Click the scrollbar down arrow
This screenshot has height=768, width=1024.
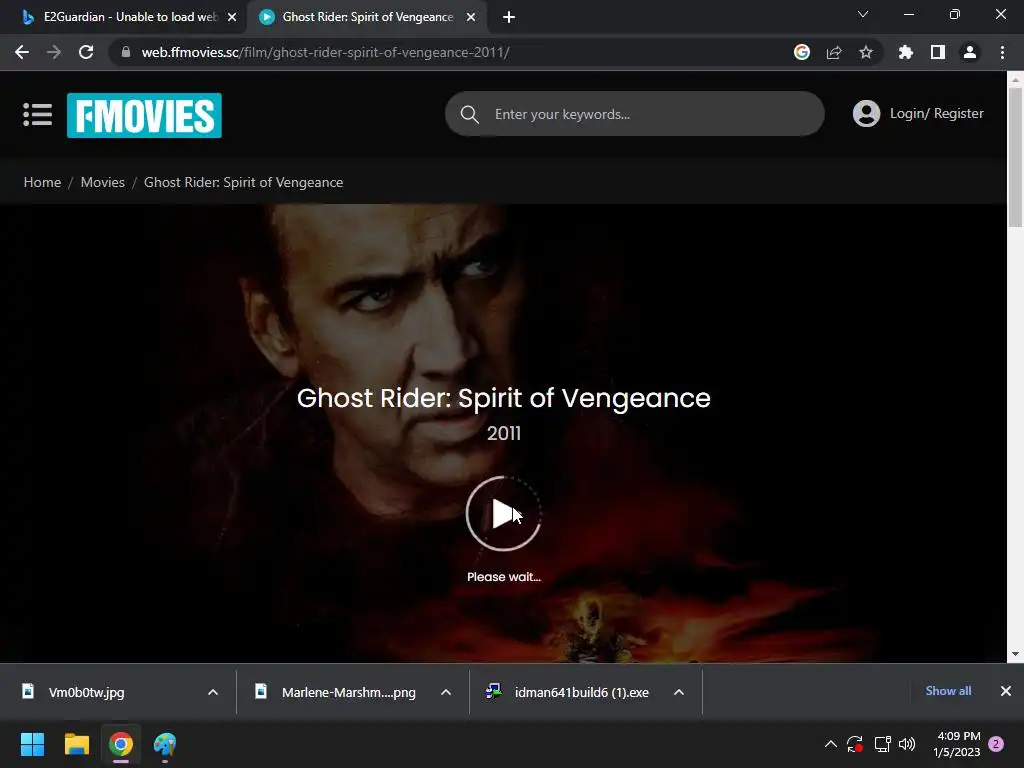(x=1015, y=654)
